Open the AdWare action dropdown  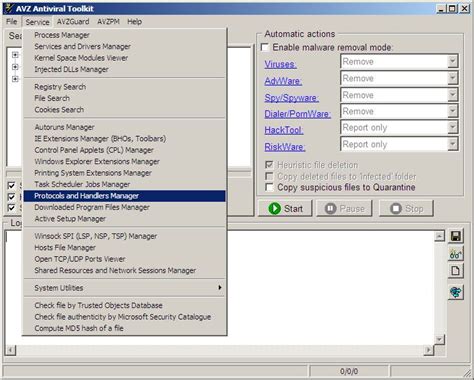coord(452,78)
